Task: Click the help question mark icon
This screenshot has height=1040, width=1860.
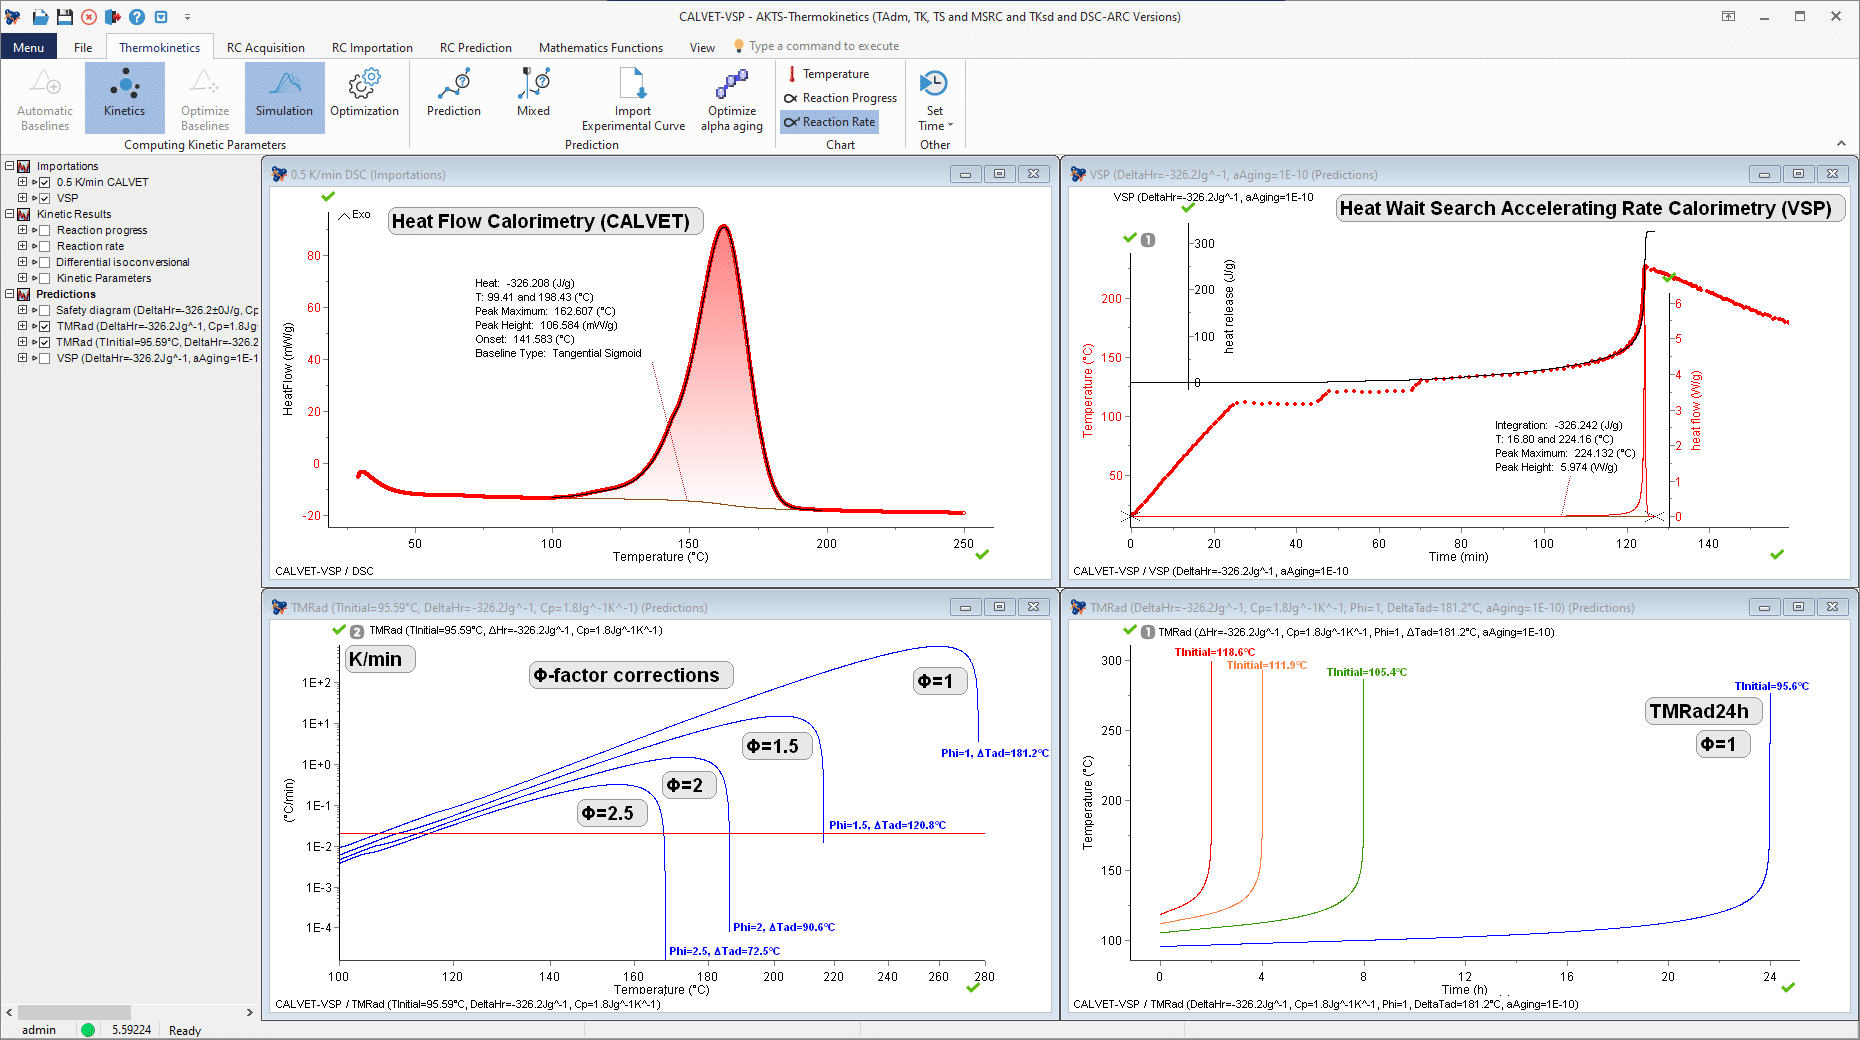Action: [137, 17]
